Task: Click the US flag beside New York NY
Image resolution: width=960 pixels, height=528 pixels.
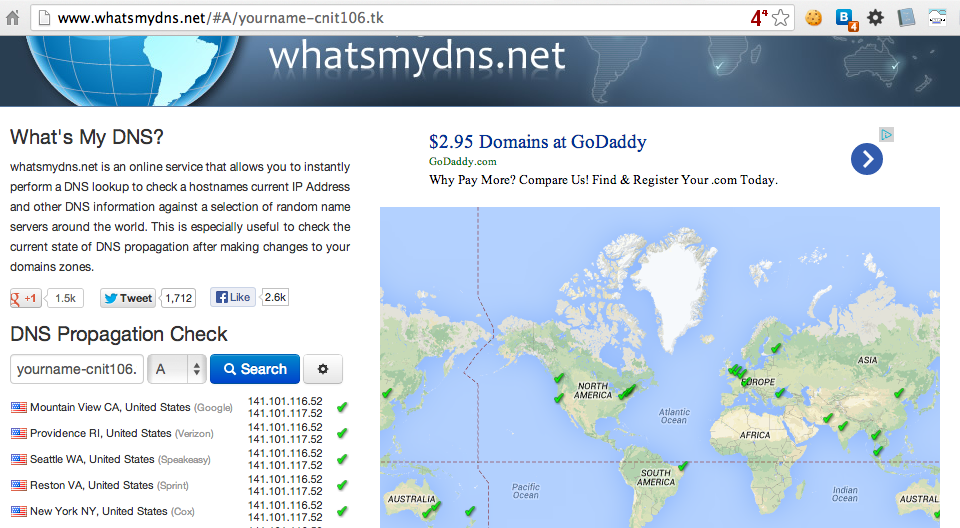Action: click(x=19, y=511)
